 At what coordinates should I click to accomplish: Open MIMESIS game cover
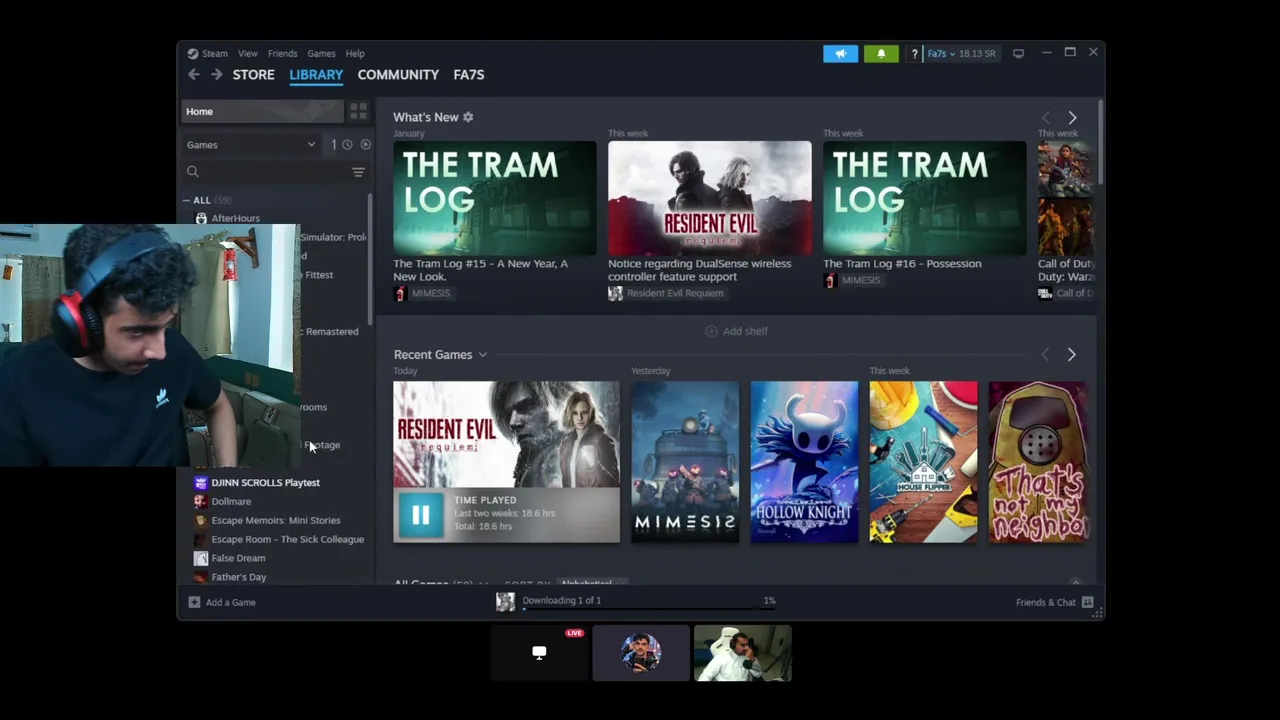pyautogui.click(x=685, y=462)
